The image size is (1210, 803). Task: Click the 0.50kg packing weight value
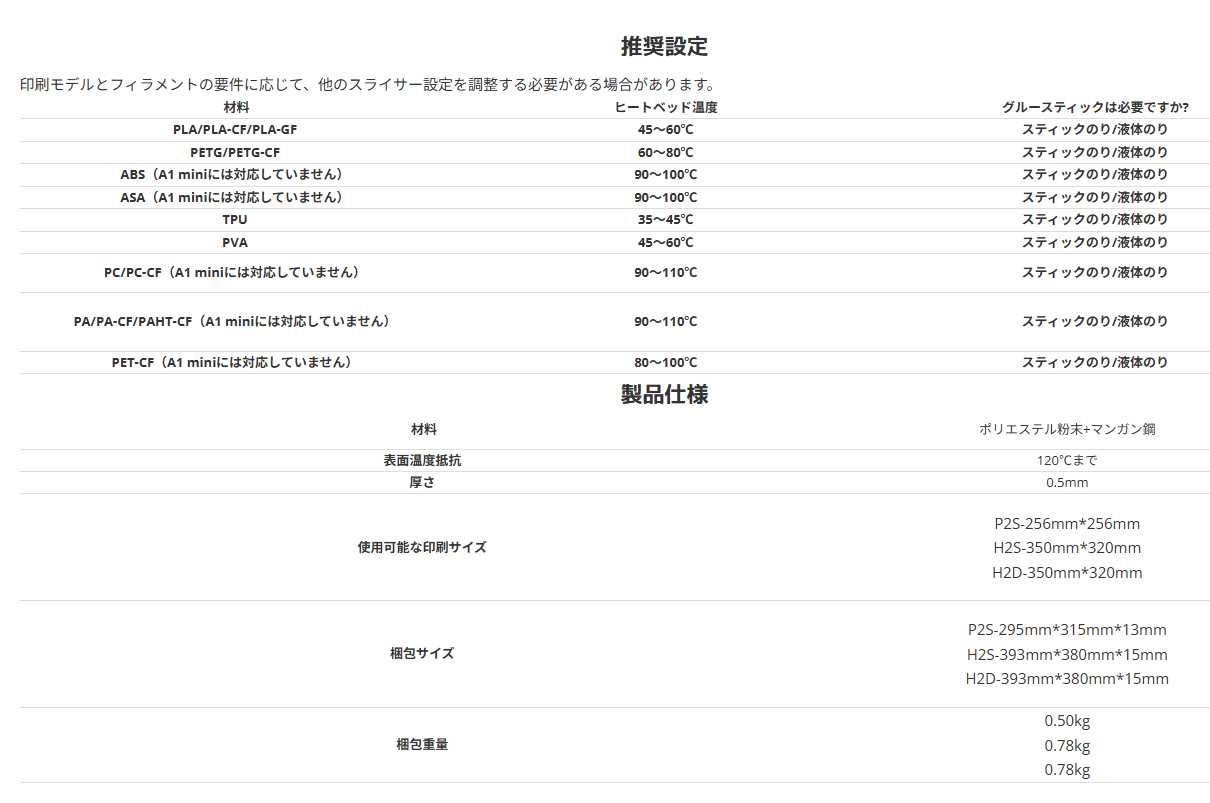1067,720
